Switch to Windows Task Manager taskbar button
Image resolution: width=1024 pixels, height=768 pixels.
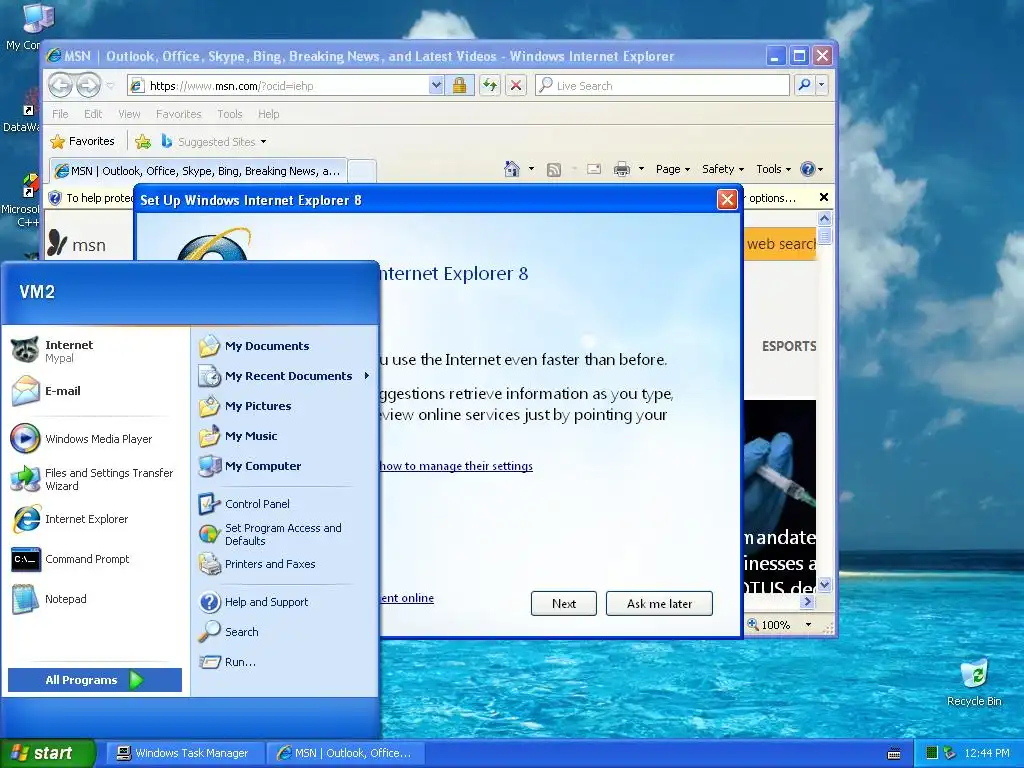(x=185, y=753)
